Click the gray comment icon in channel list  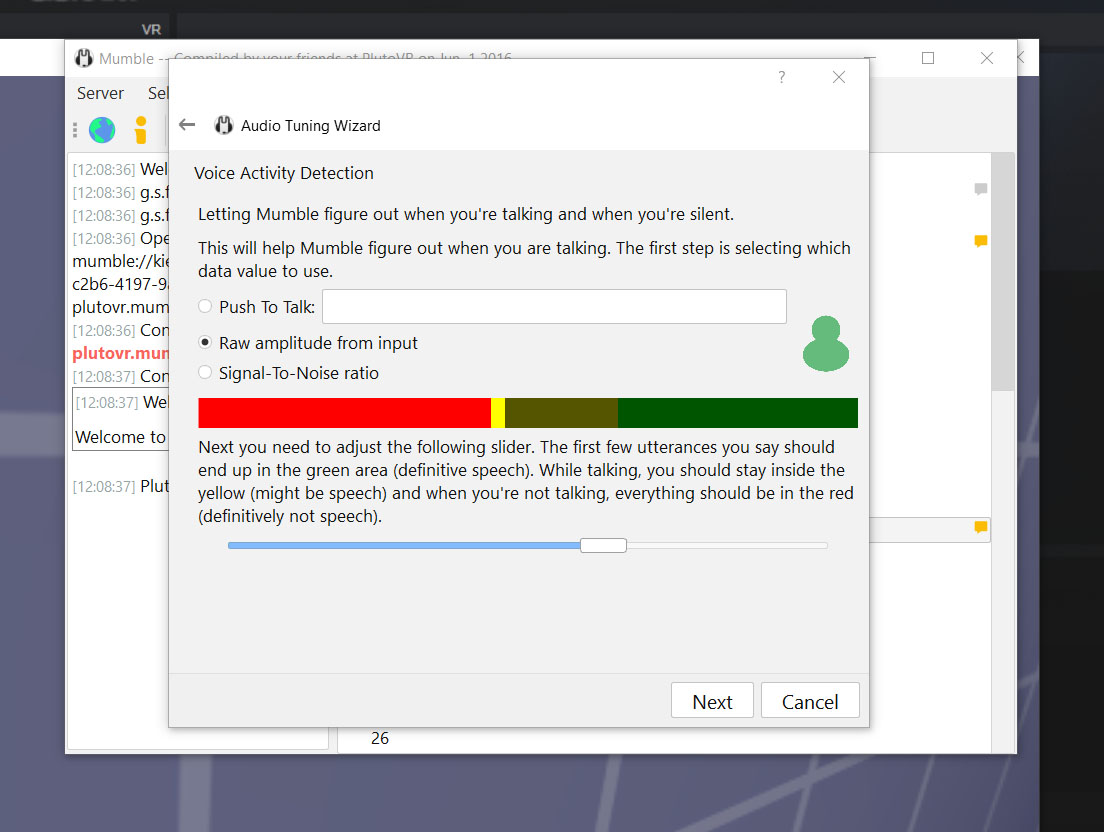pyautogui.click(x=980, y=189)
